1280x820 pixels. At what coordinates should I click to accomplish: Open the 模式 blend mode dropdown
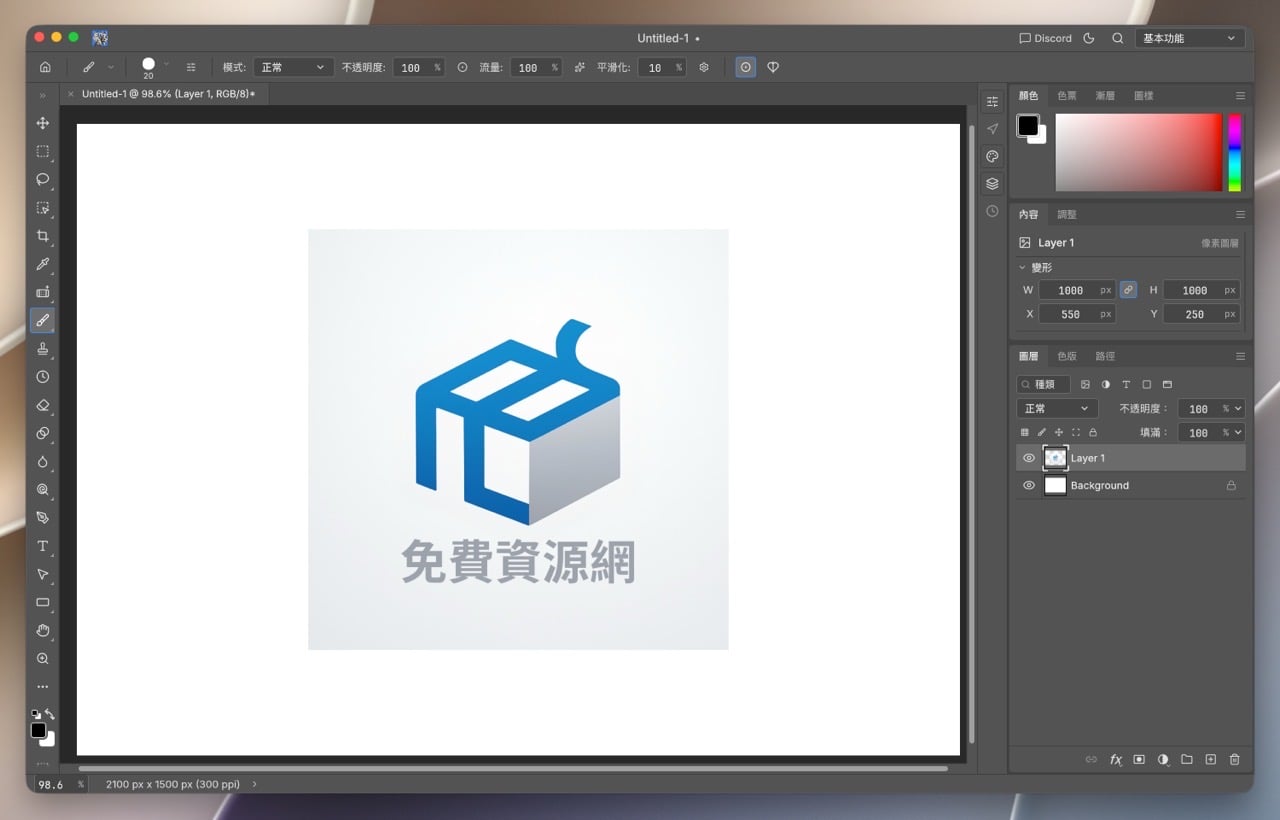pyautogui.click(x=293, y=67)
